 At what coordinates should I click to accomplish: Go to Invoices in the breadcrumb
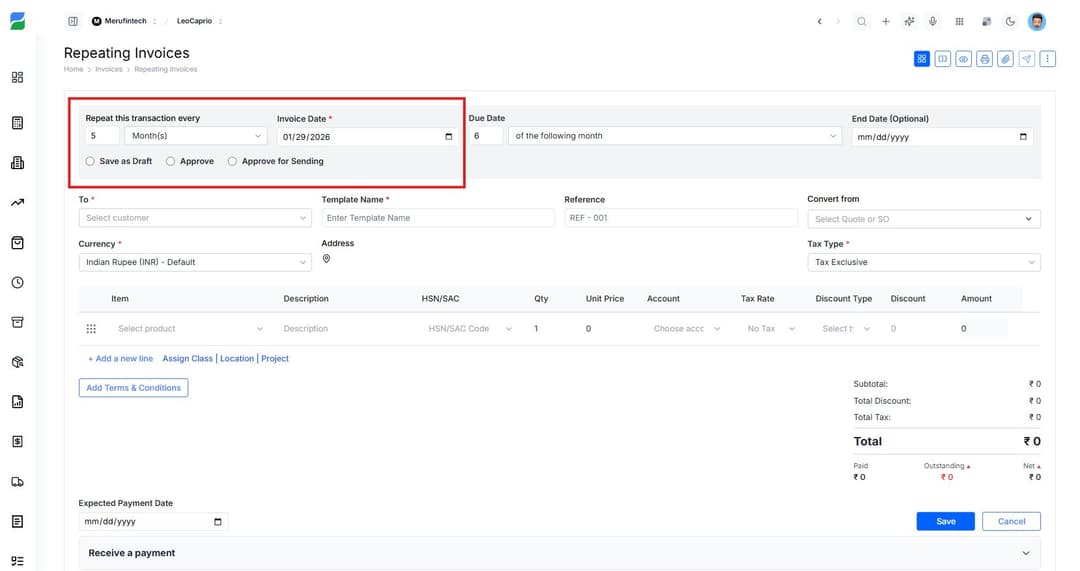pyautogui.click(x=109, y=70)
